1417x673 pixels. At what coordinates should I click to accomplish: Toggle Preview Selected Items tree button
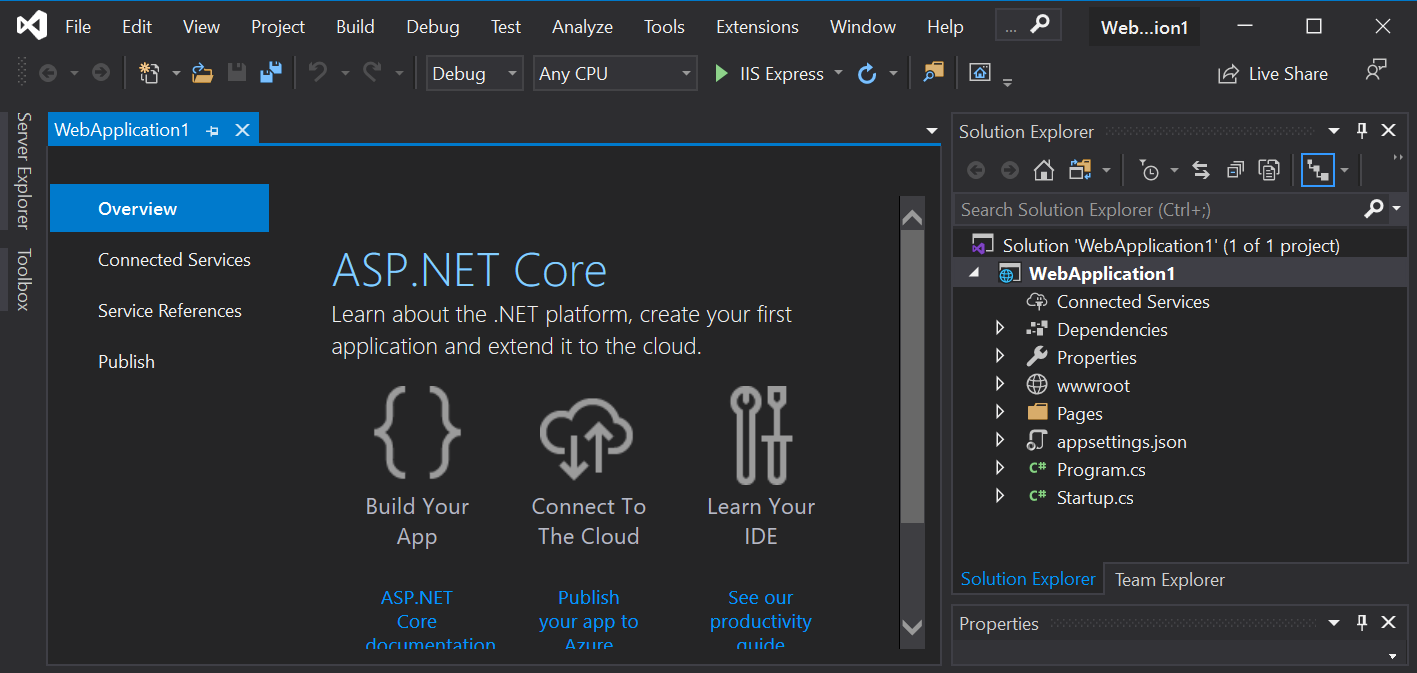(1318, 171)
